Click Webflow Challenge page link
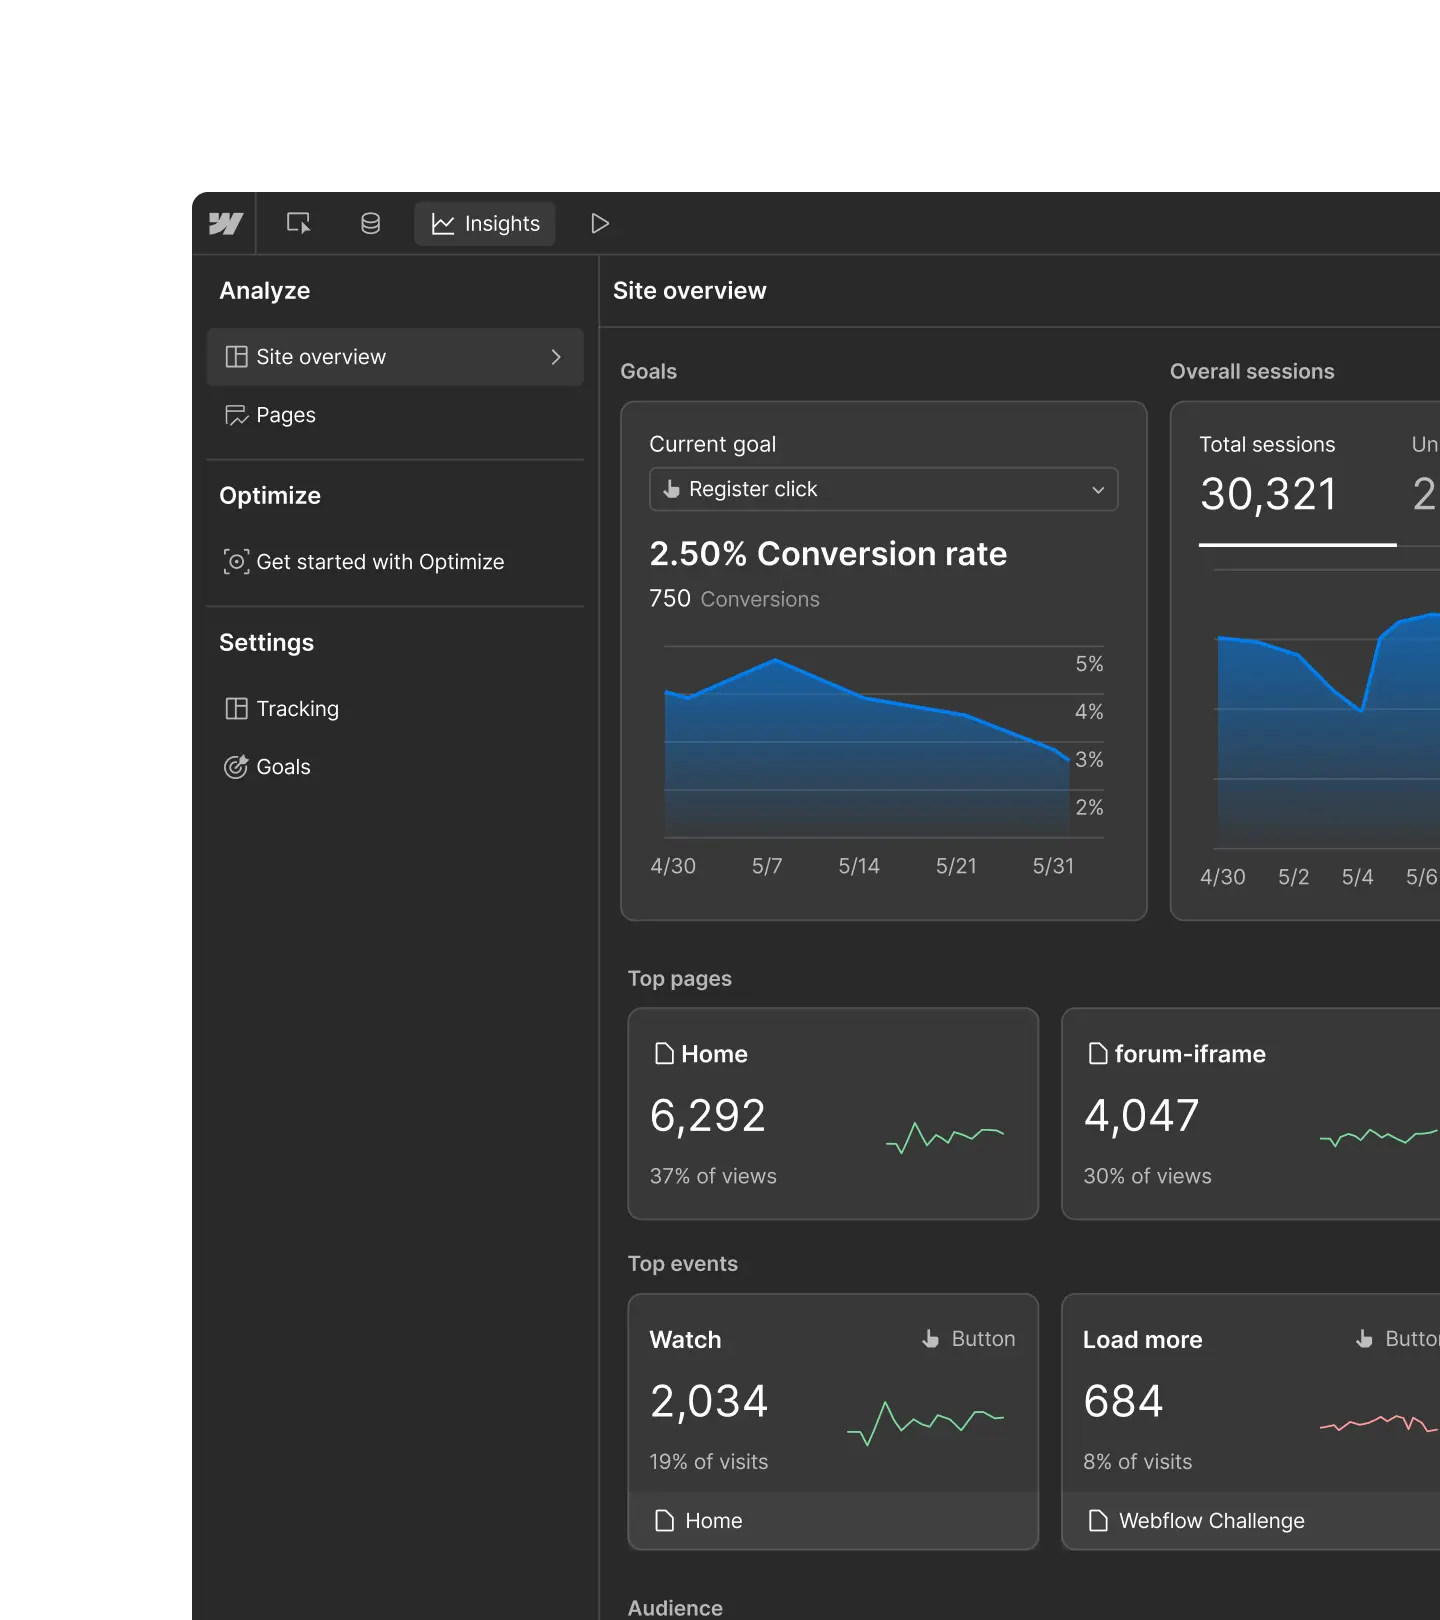 (1211, 1521)
